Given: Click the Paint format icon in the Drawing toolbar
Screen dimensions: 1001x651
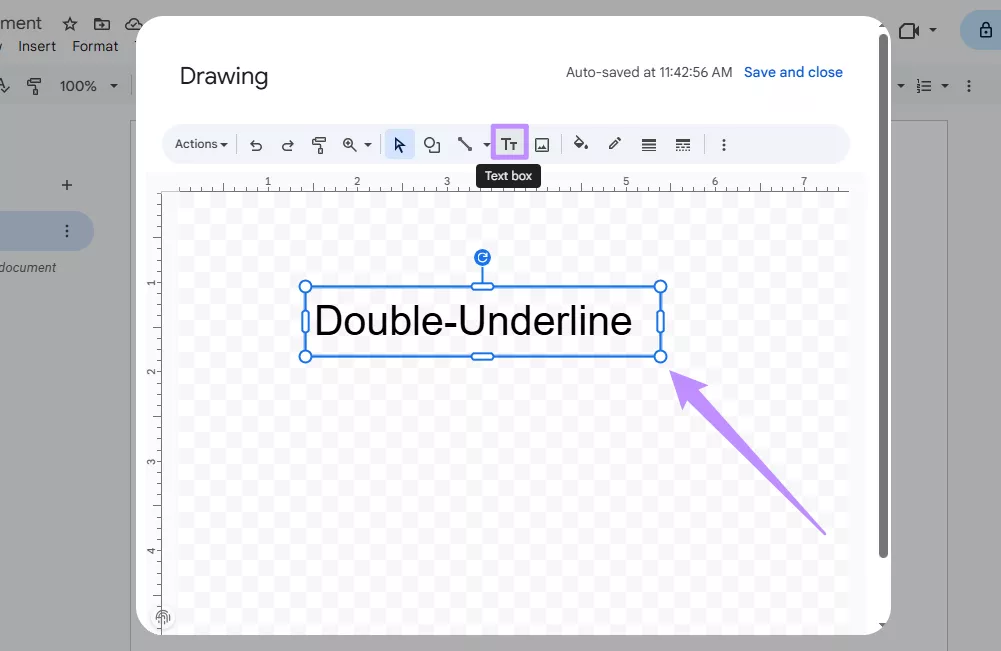Looking at the screenshot, I should (319, 144).
